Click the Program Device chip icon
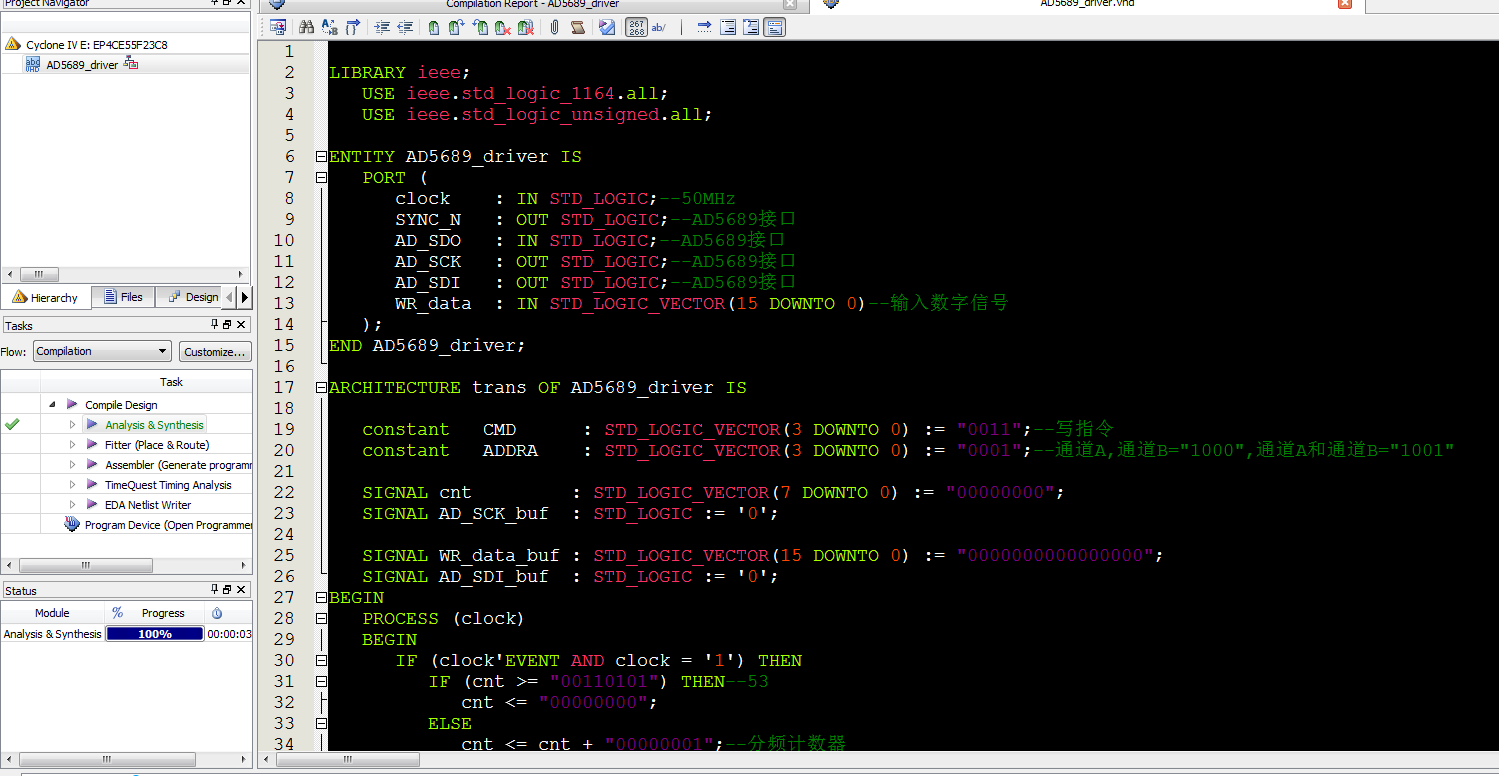Image resolution: width=1499 pixels, height=776 pixels. [x=72, y=524]
